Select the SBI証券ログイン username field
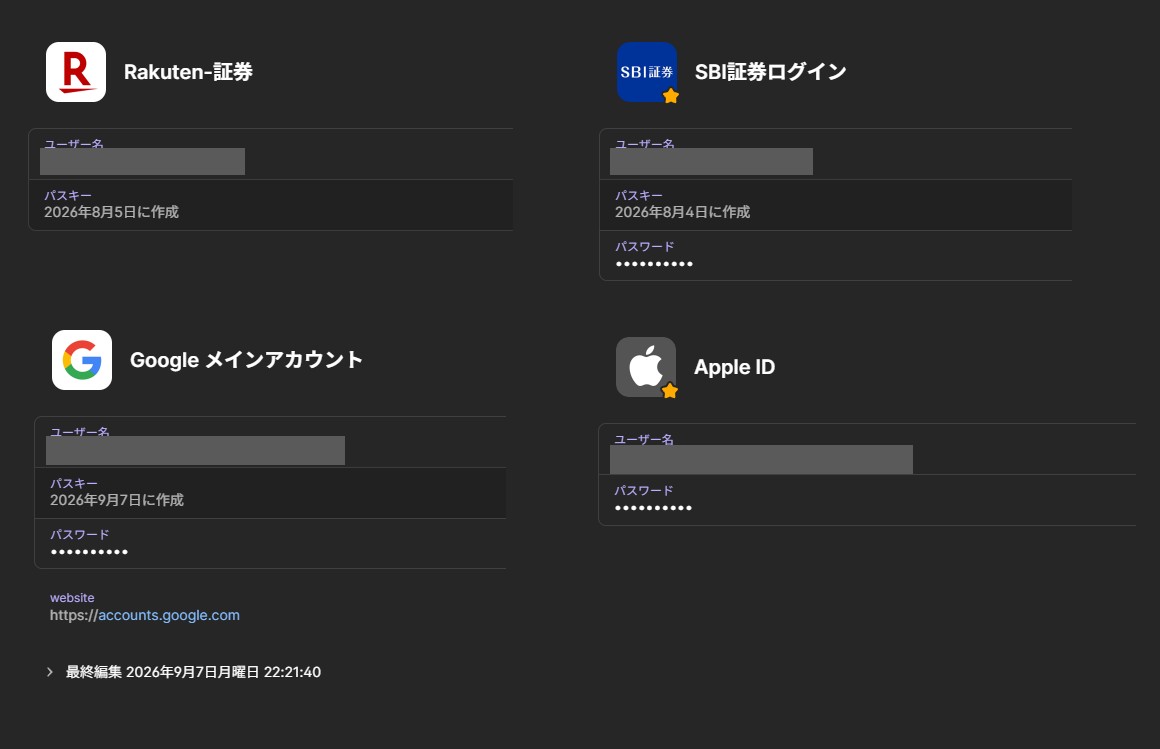Viewport: 1160px width, 749px height. (x=836, y=154)
